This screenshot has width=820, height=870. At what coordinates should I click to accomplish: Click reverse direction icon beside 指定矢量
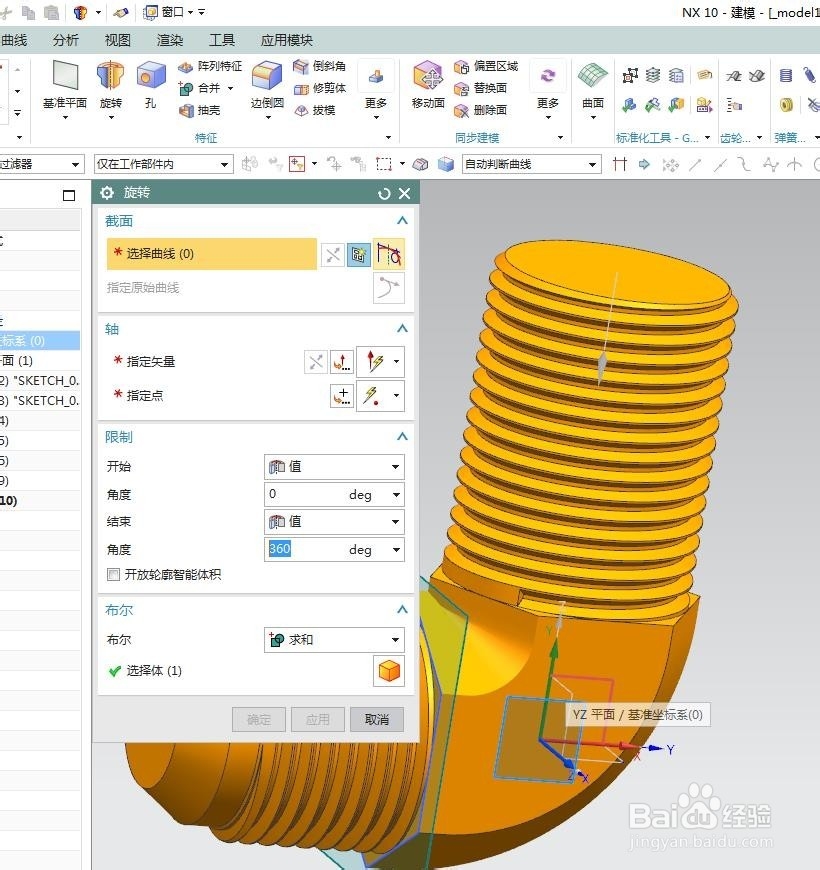tap(316, 363)
